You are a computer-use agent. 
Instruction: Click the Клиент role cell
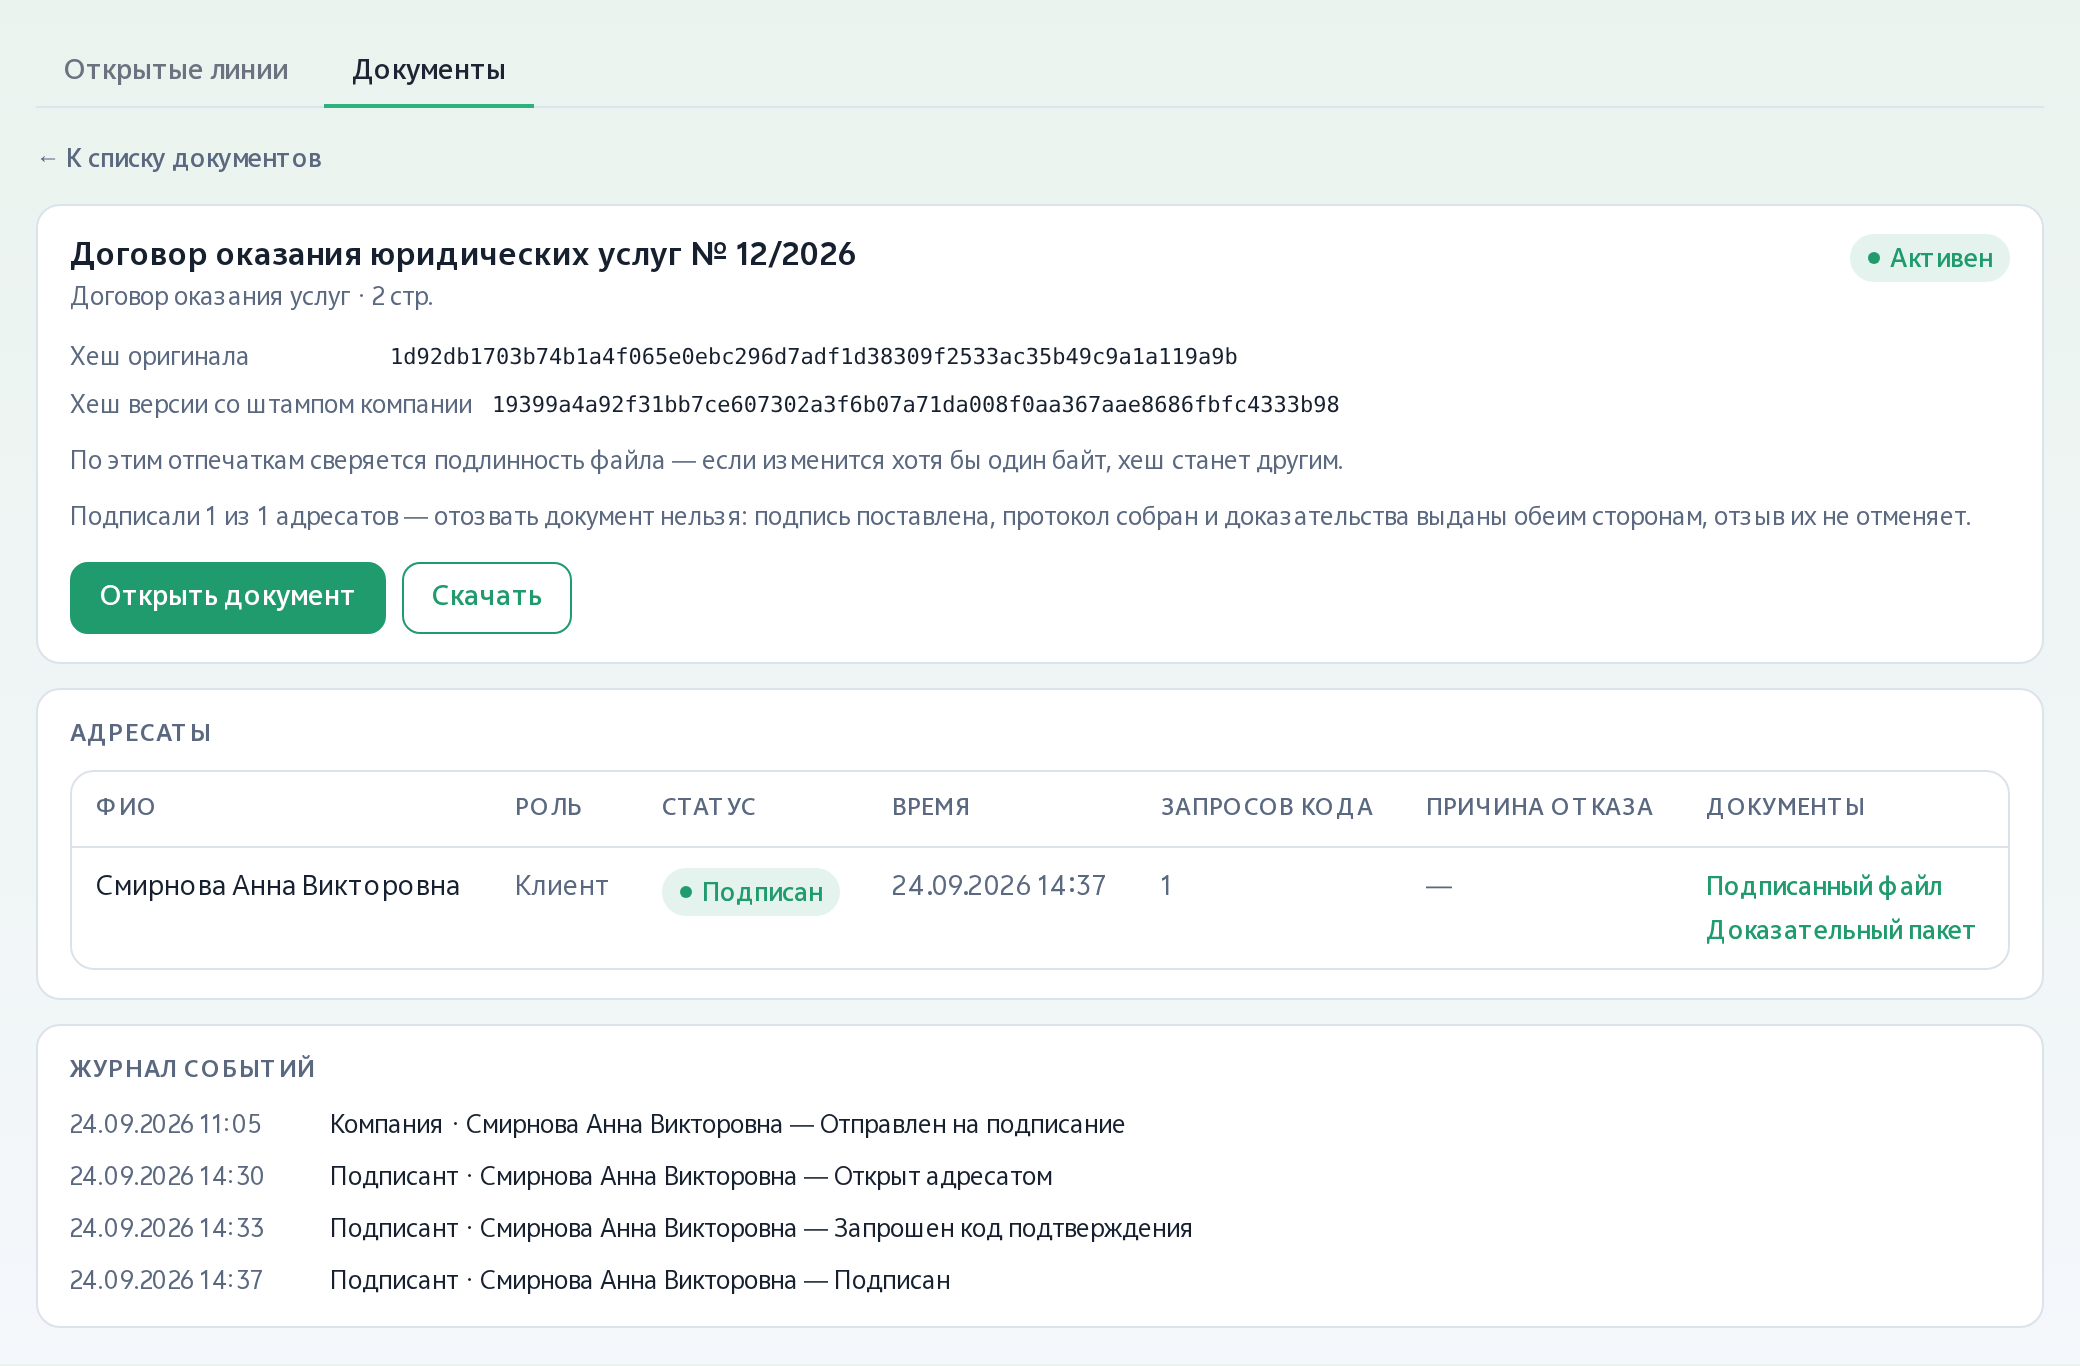(561, 886)
